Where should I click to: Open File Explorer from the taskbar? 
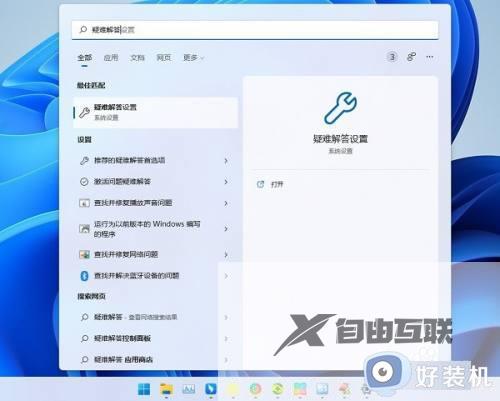tap(166, 389)
